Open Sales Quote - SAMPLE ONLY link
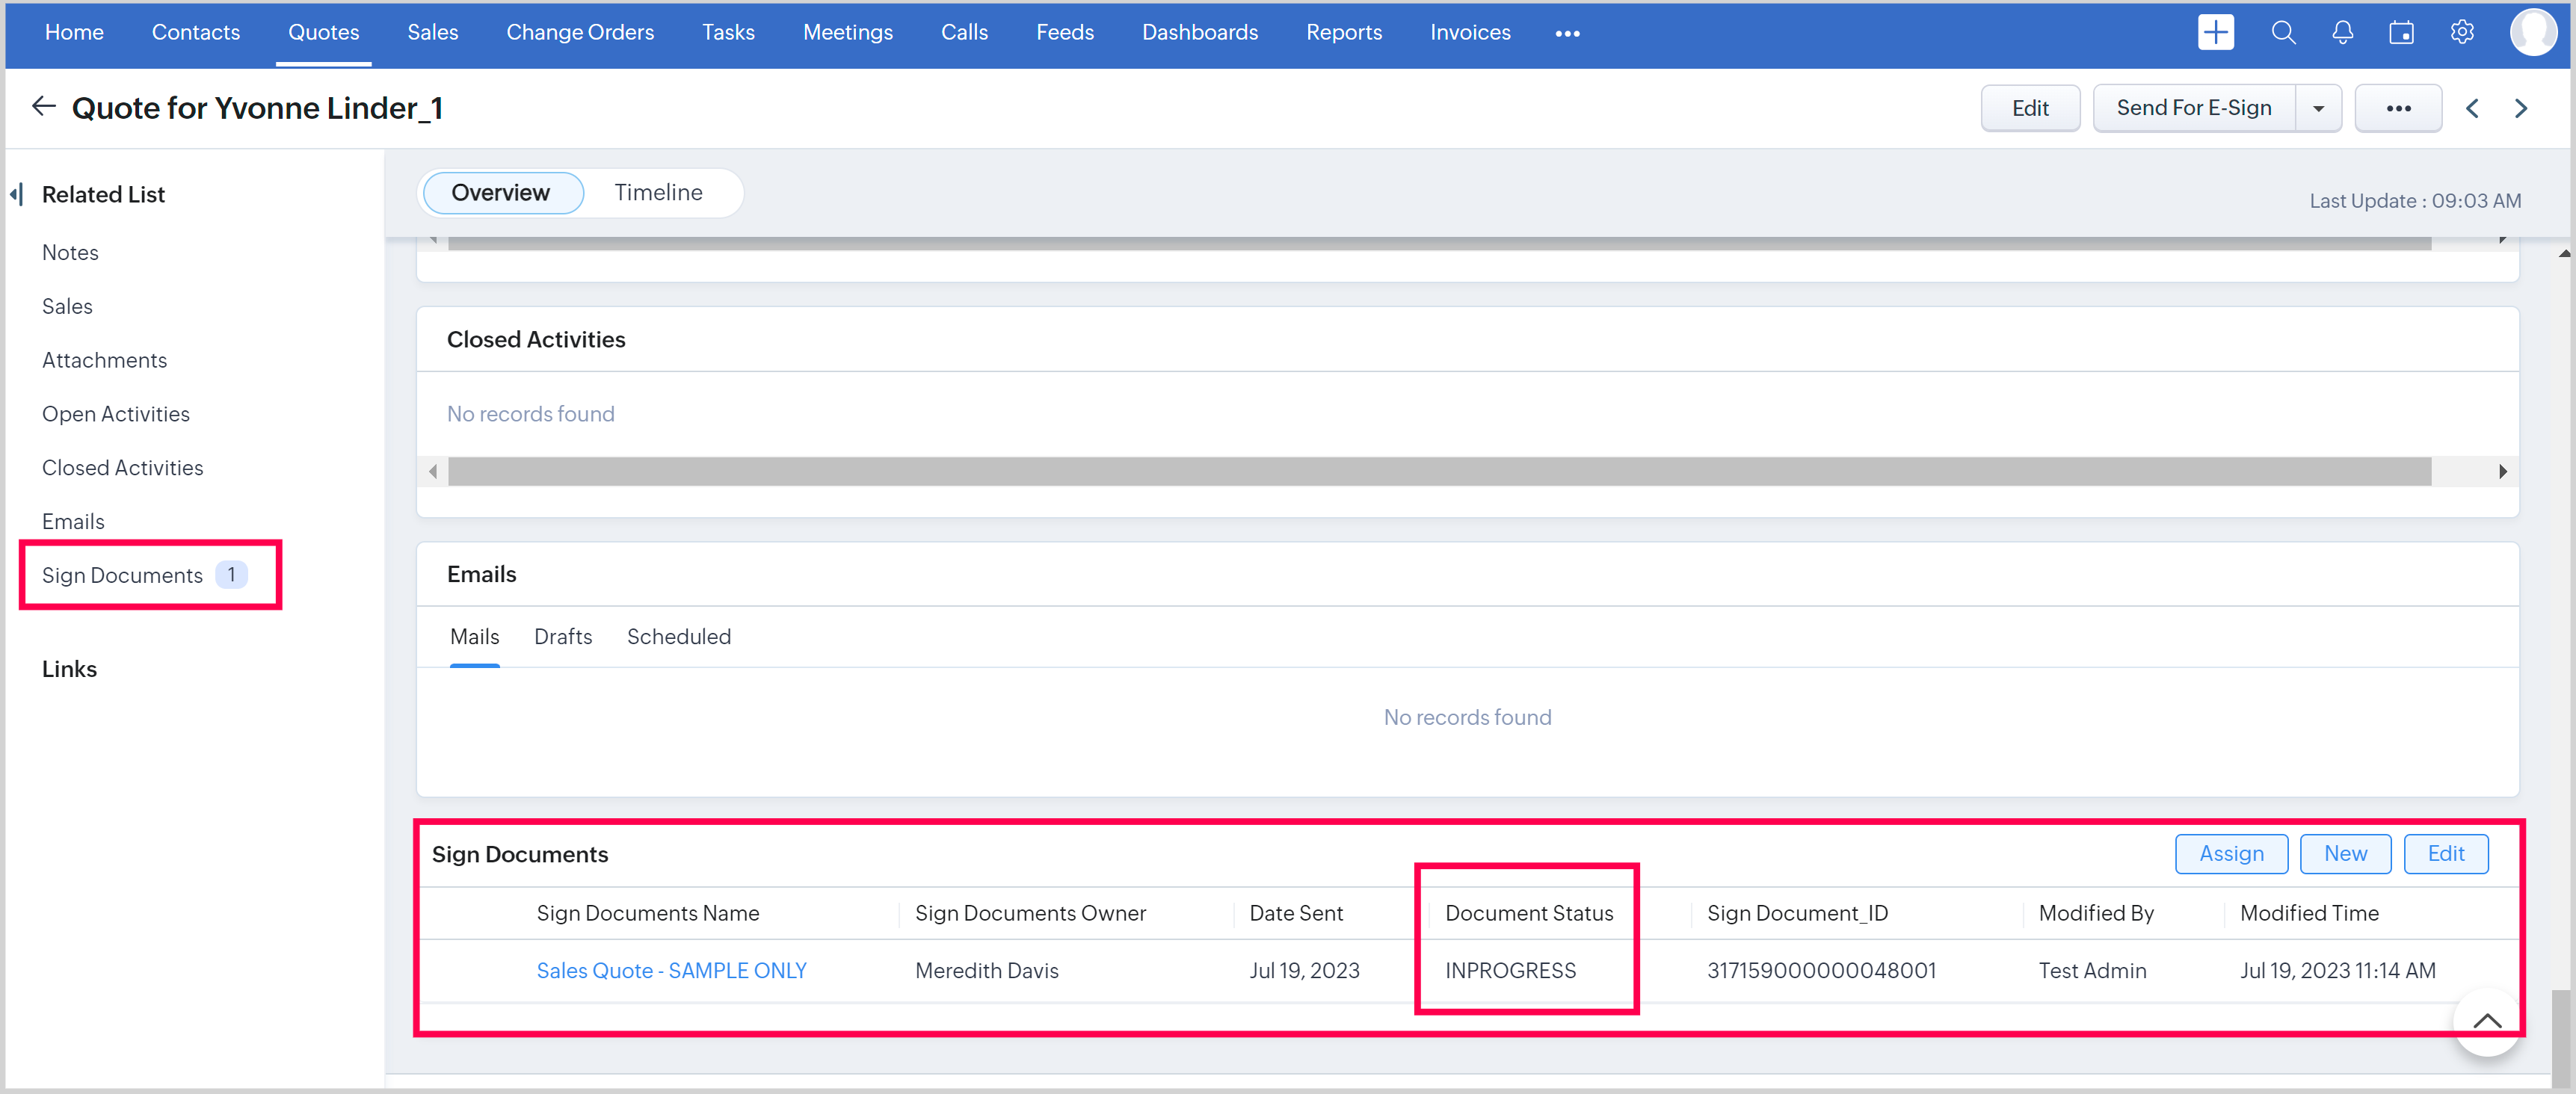2576x1094 pixels. click(671, 970)
